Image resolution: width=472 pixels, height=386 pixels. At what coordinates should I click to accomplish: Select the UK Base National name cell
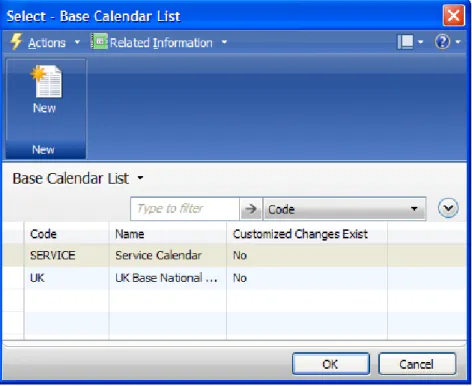[x=168, y=278]
